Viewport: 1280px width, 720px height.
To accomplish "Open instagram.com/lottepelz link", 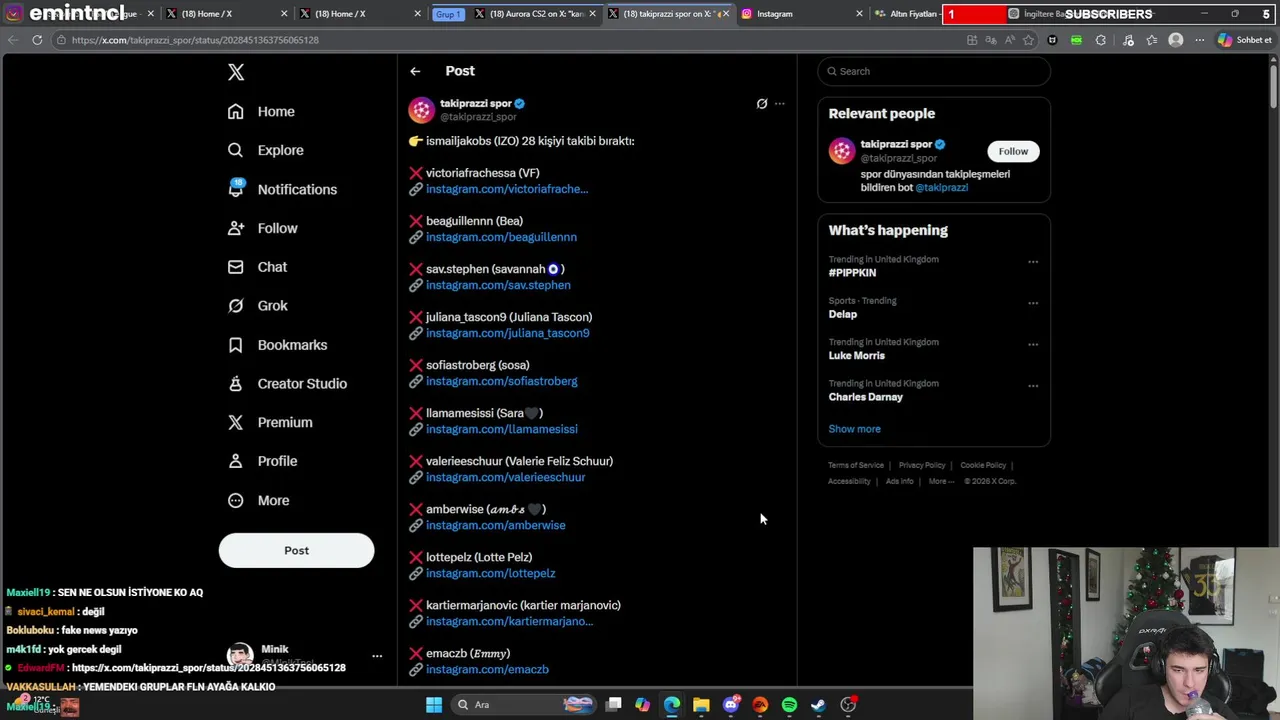I will [x=490, y=573].
